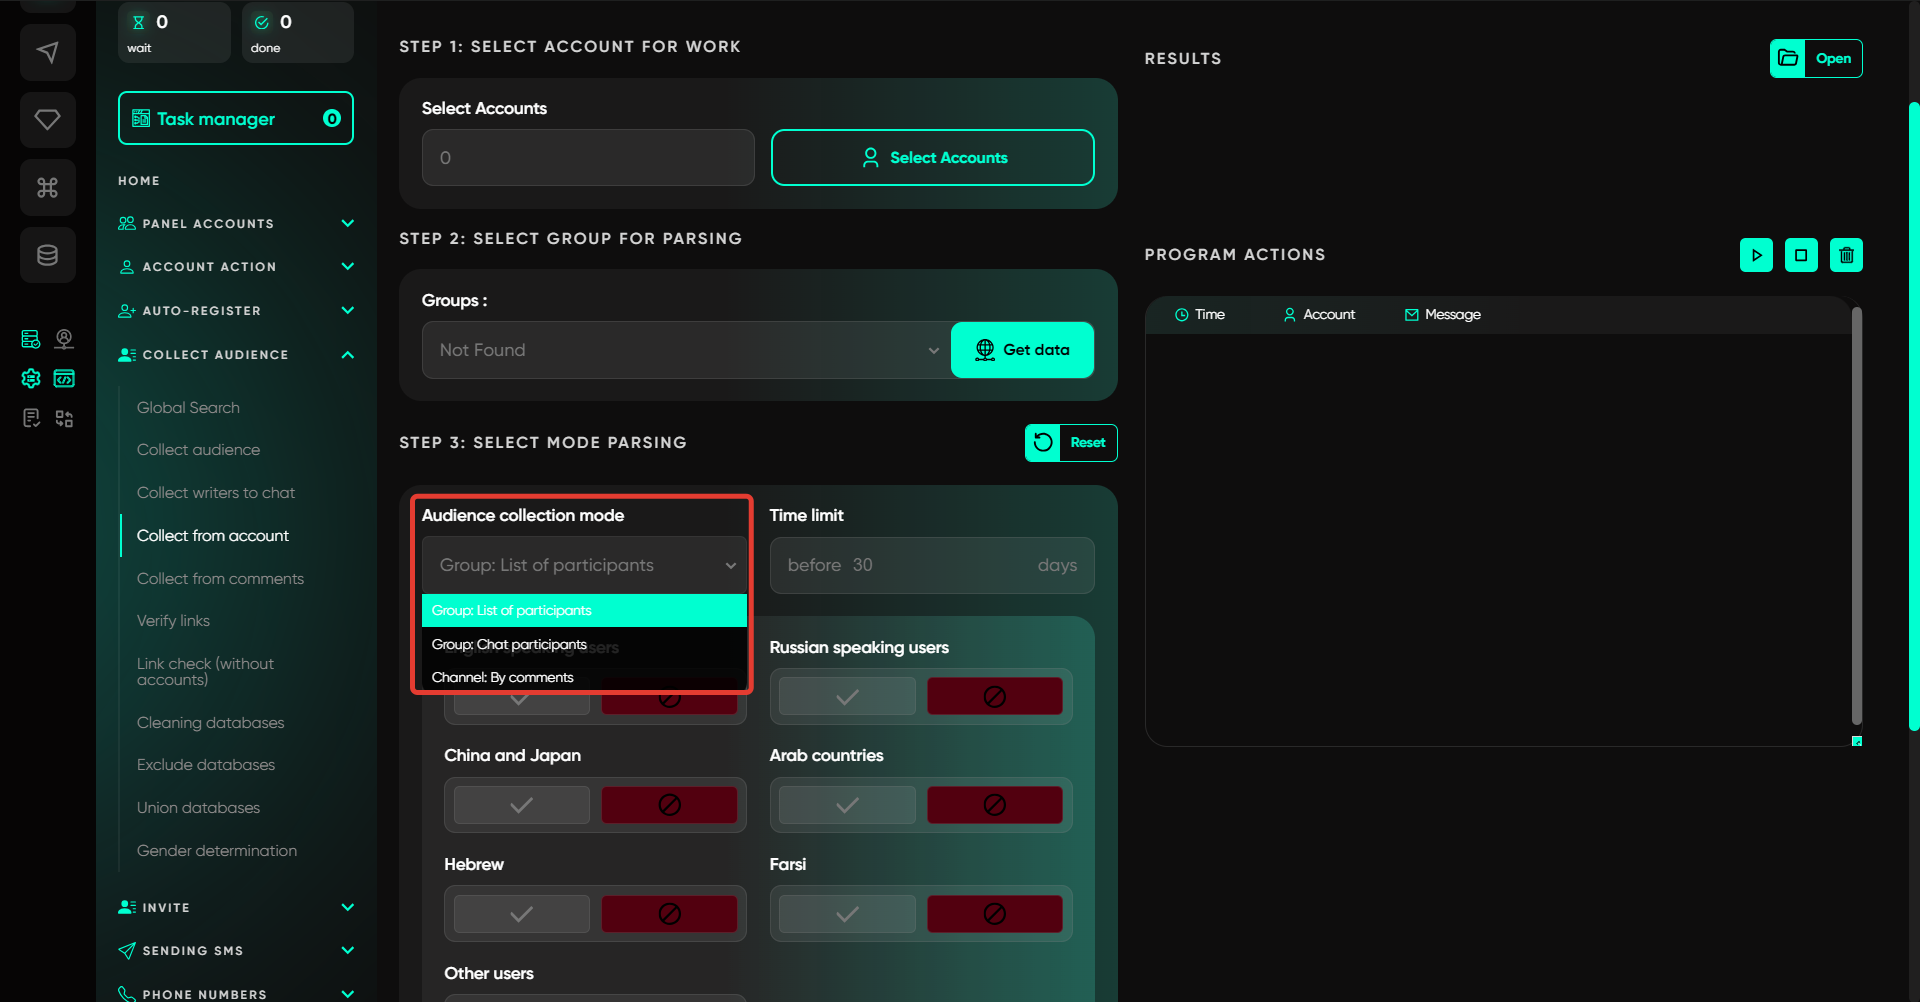Click the Get data button
The width and height of the screenshot is (1920, 1002).
1022,350
